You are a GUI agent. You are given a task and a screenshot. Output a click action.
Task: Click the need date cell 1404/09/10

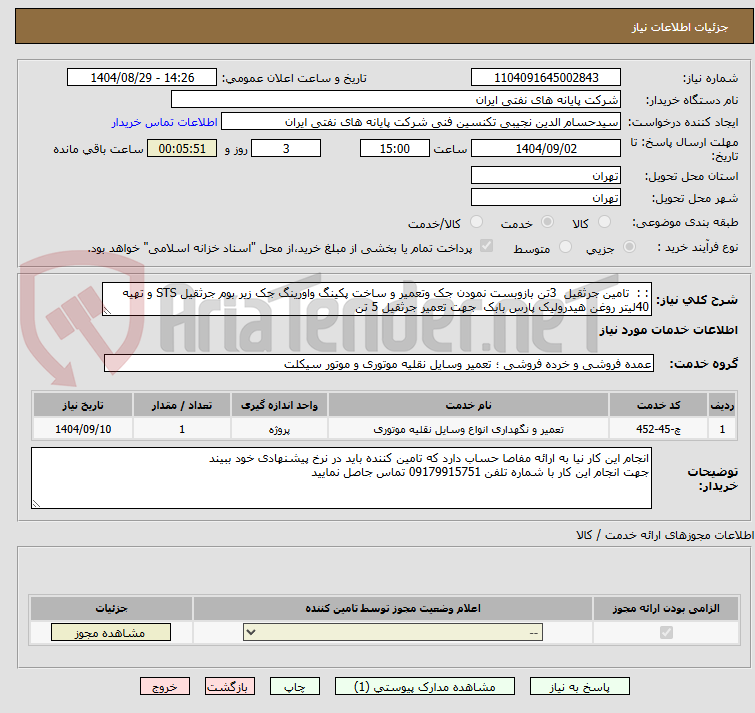click(x=83, y=429)
